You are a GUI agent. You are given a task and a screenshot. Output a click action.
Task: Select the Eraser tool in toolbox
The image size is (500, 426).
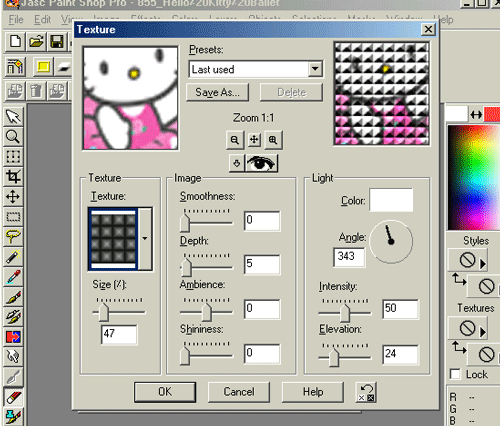pos(13,397)
